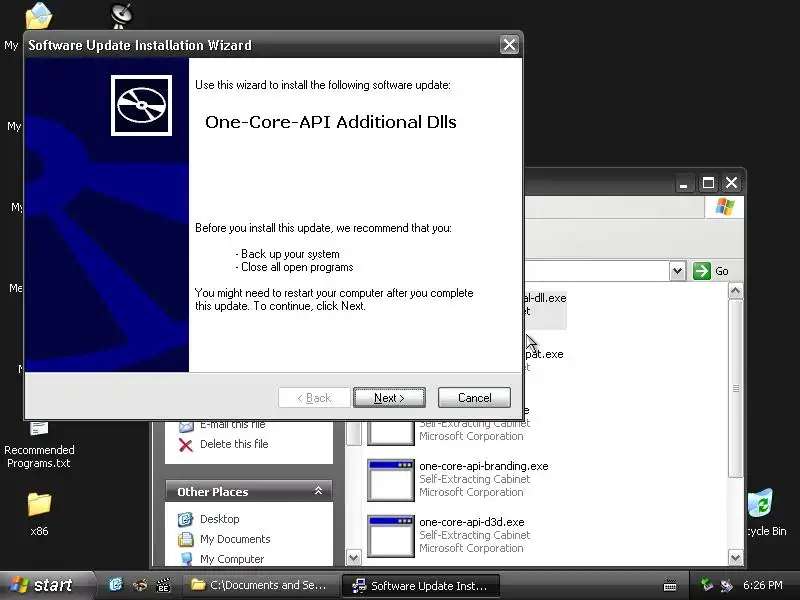Select Recommended Programs.txt on the desktop
The image size is (800, 600).
pos(39,445)
